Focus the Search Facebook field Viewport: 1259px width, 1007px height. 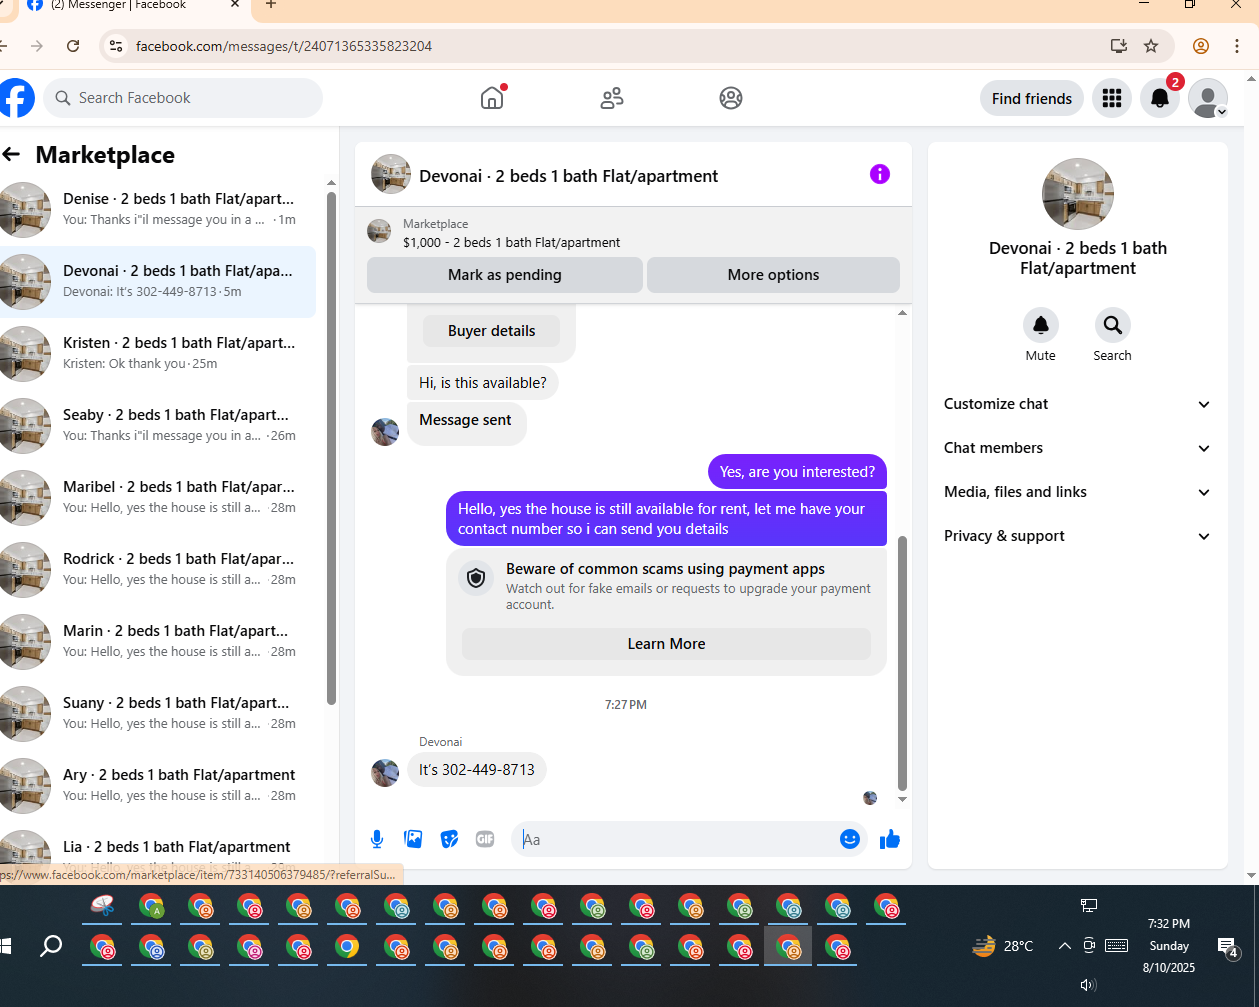coord(183,98)
